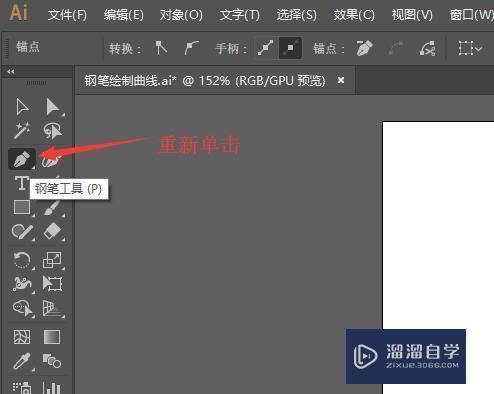Open the 文件(F) menu
494x394 pixels.
point(67,15)
